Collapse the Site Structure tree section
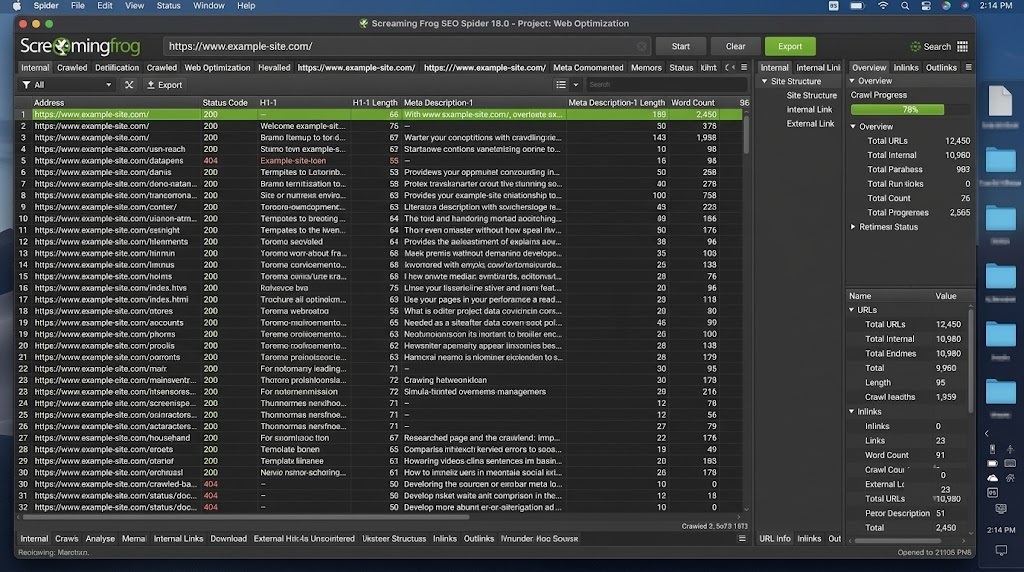 coord(765,82)
